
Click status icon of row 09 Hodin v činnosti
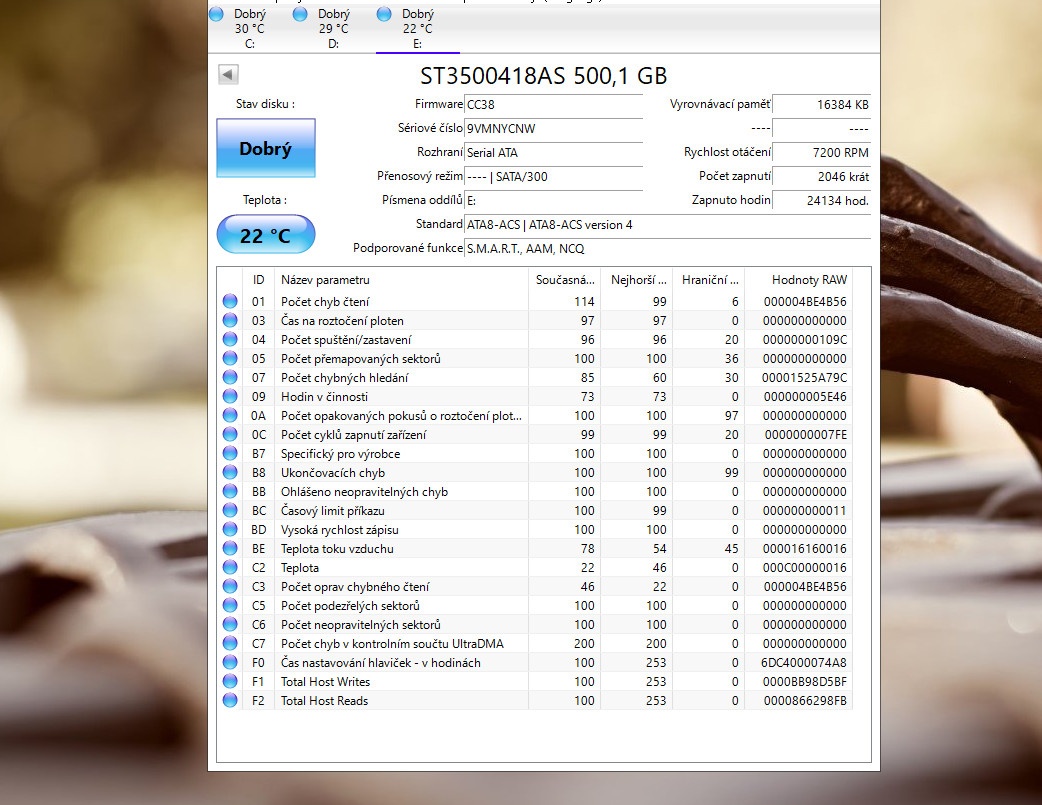click(230, 396)
